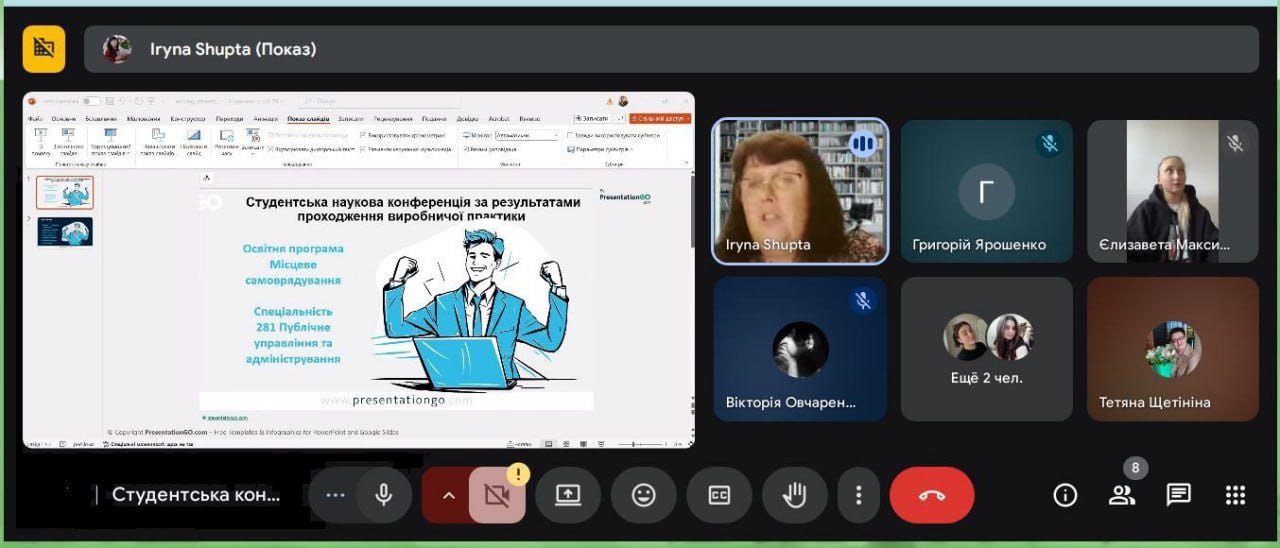Viewport: 1280px width, 548px height.
Task: Open the Файл menu in PowerPoint
Action: click(x=35, y=118)
